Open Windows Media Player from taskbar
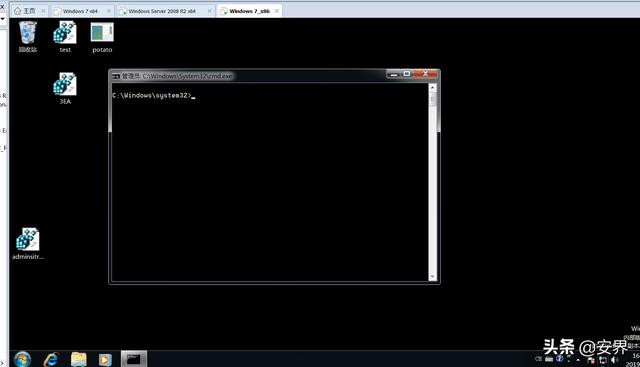Screen dimensions: 640x367 coord(104,360)
